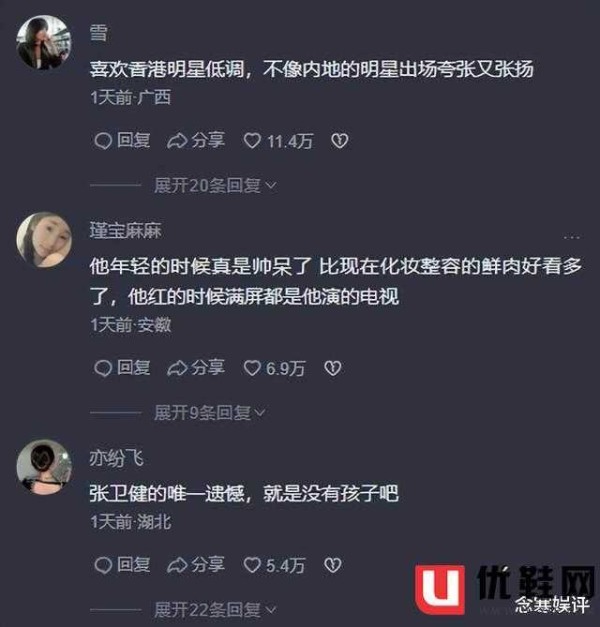The height and width of the screenshot is (627, 600).
Task: Open three-dot menu beside 瑾宝麻麻 comment
Action: tap(572, 237)
